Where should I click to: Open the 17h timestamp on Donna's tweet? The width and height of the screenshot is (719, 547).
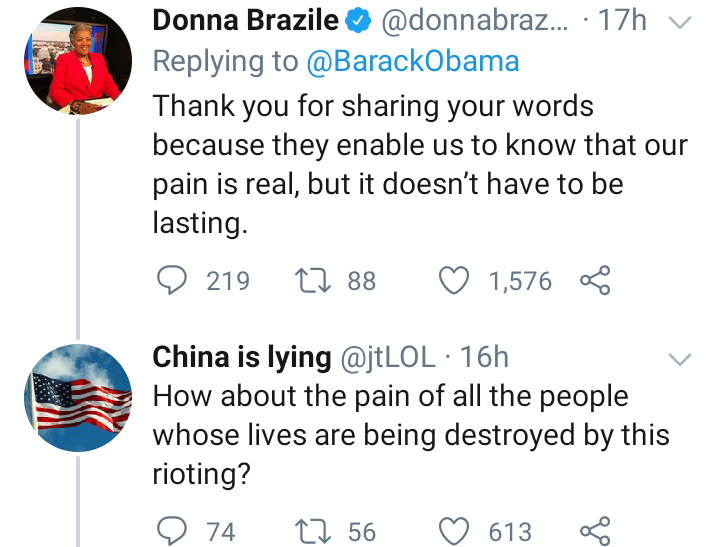tap(622, 20)
